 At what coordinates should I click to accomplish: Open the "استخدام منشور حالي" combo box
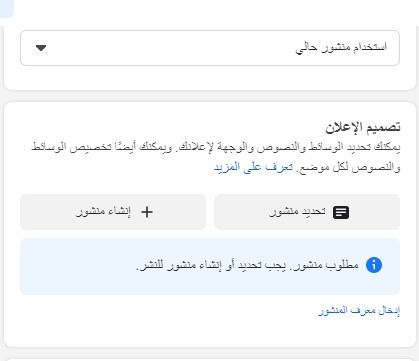click(210, 48)
